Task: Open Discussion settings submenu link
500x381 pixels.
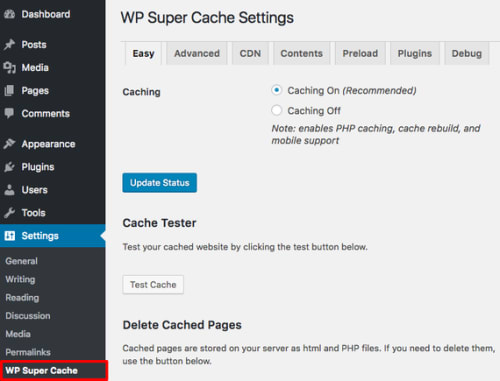Action: tap(28, 316)
